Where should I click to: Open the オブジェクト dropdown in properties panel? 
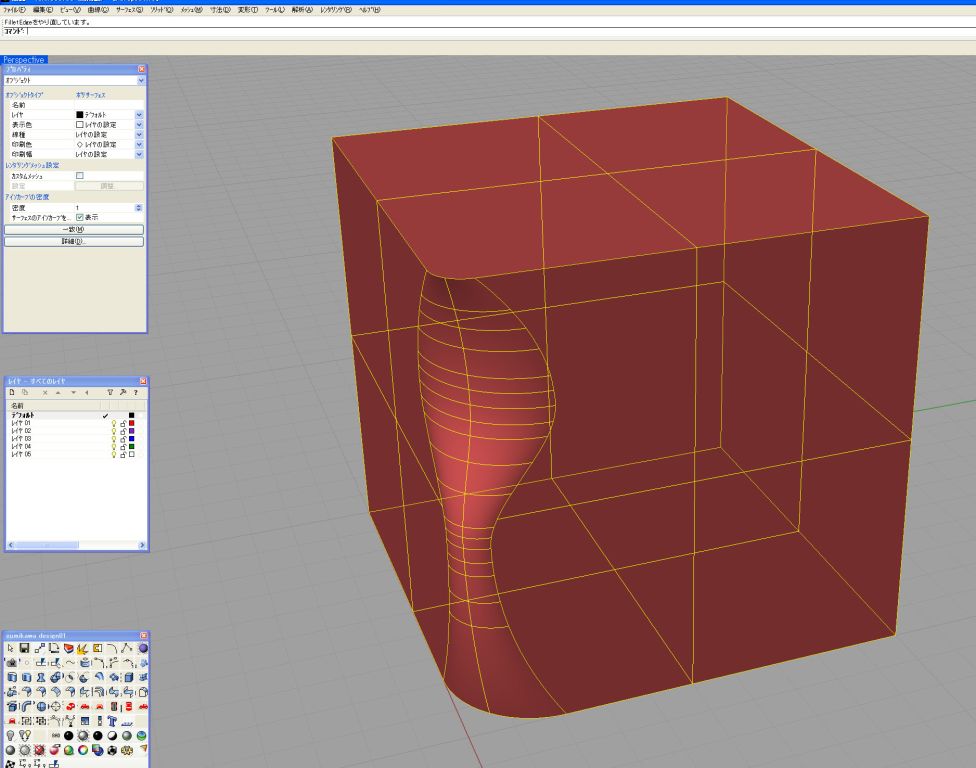(141, 80)
